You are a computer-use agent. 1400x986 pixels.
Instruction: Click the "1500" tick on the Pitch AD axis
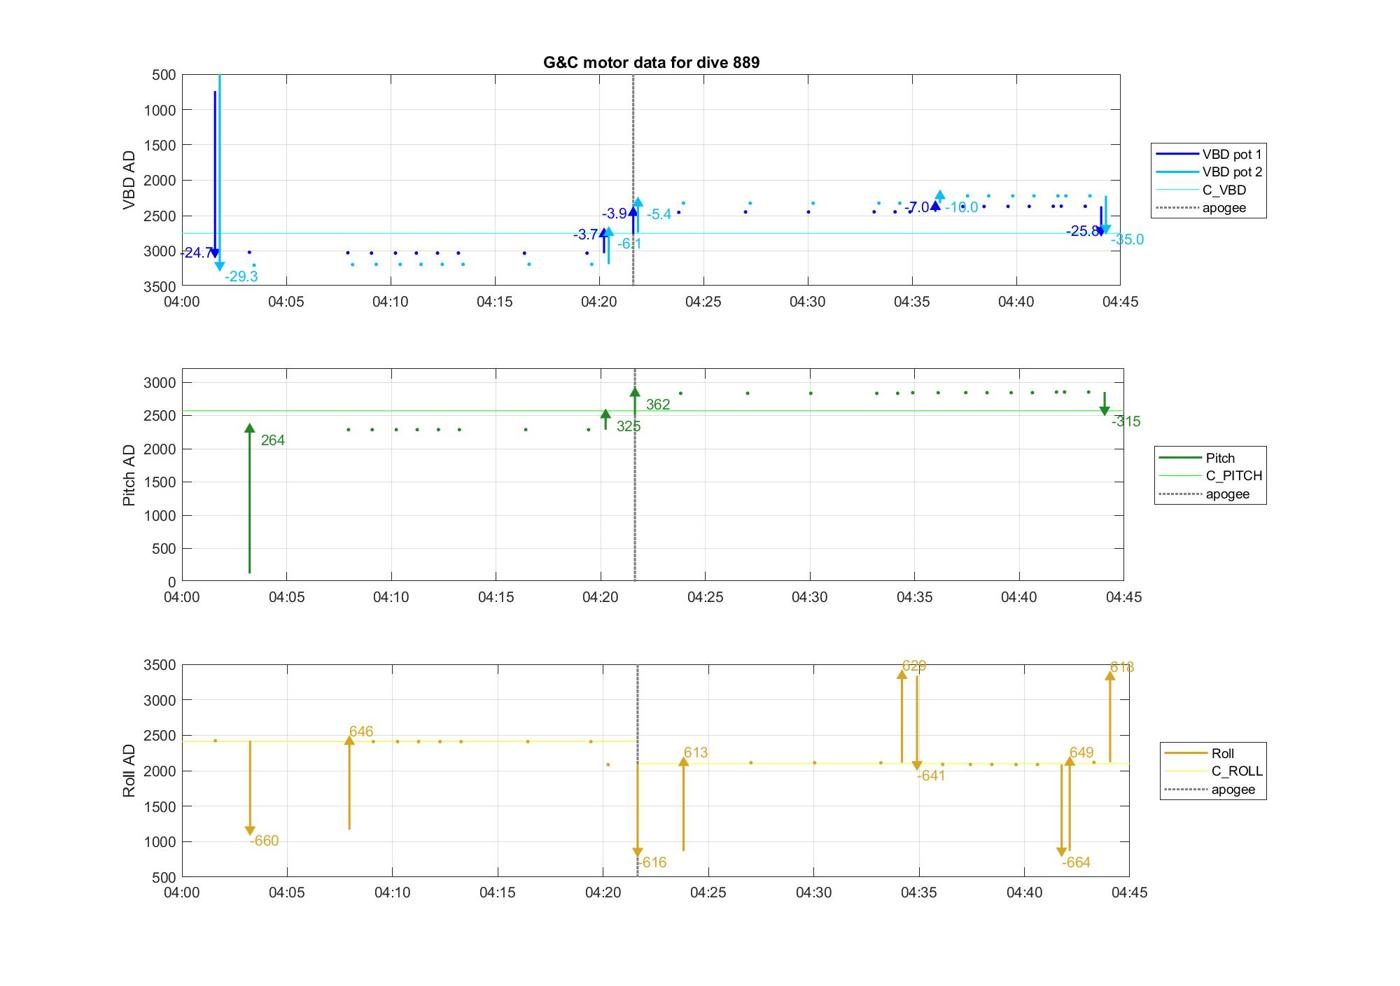[x=159, y=483]
